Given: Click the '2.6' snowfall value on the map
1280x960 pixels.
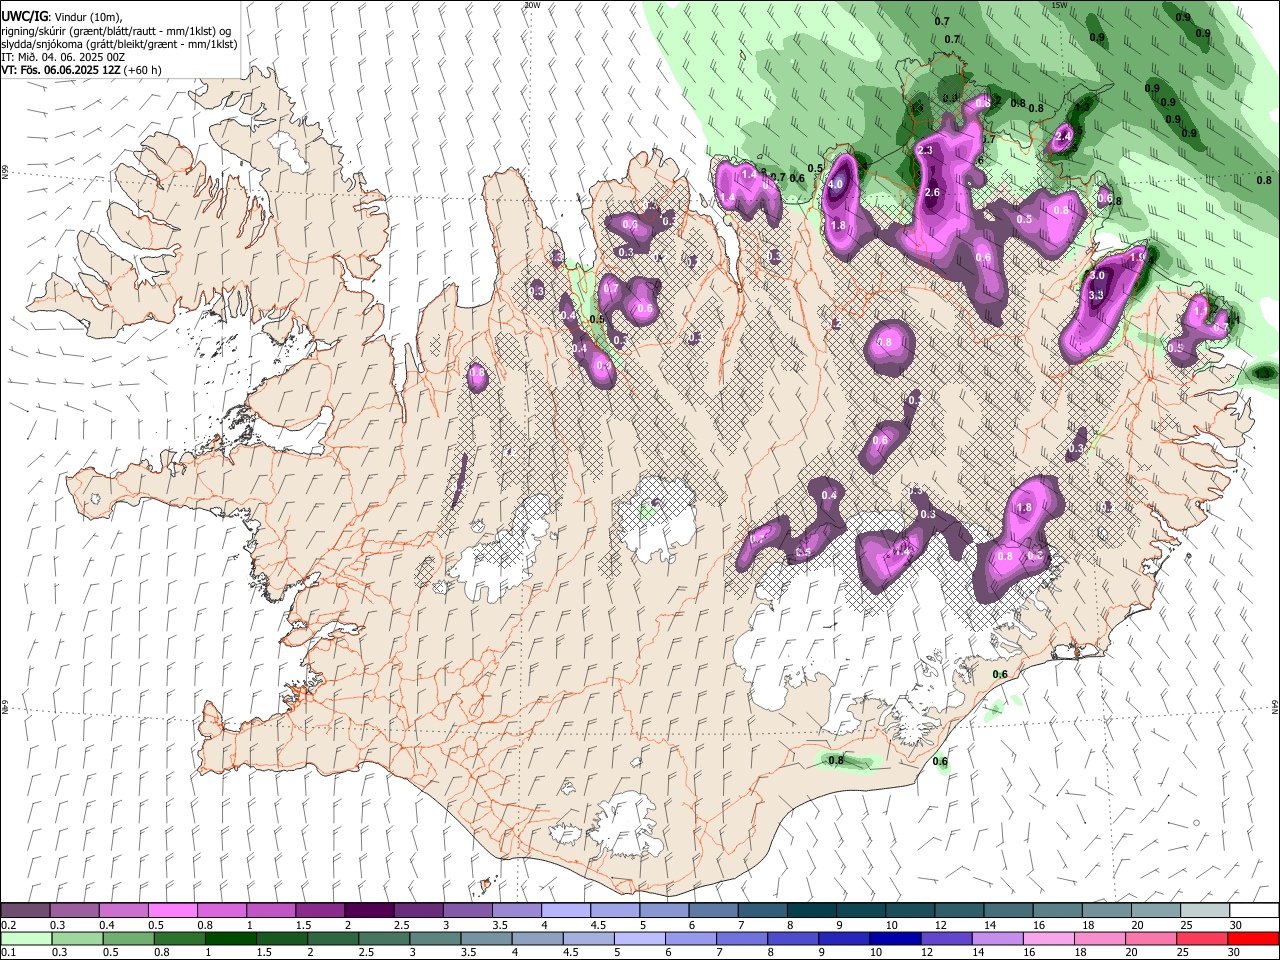Looking at the screenshot, I should coord(932,192).
